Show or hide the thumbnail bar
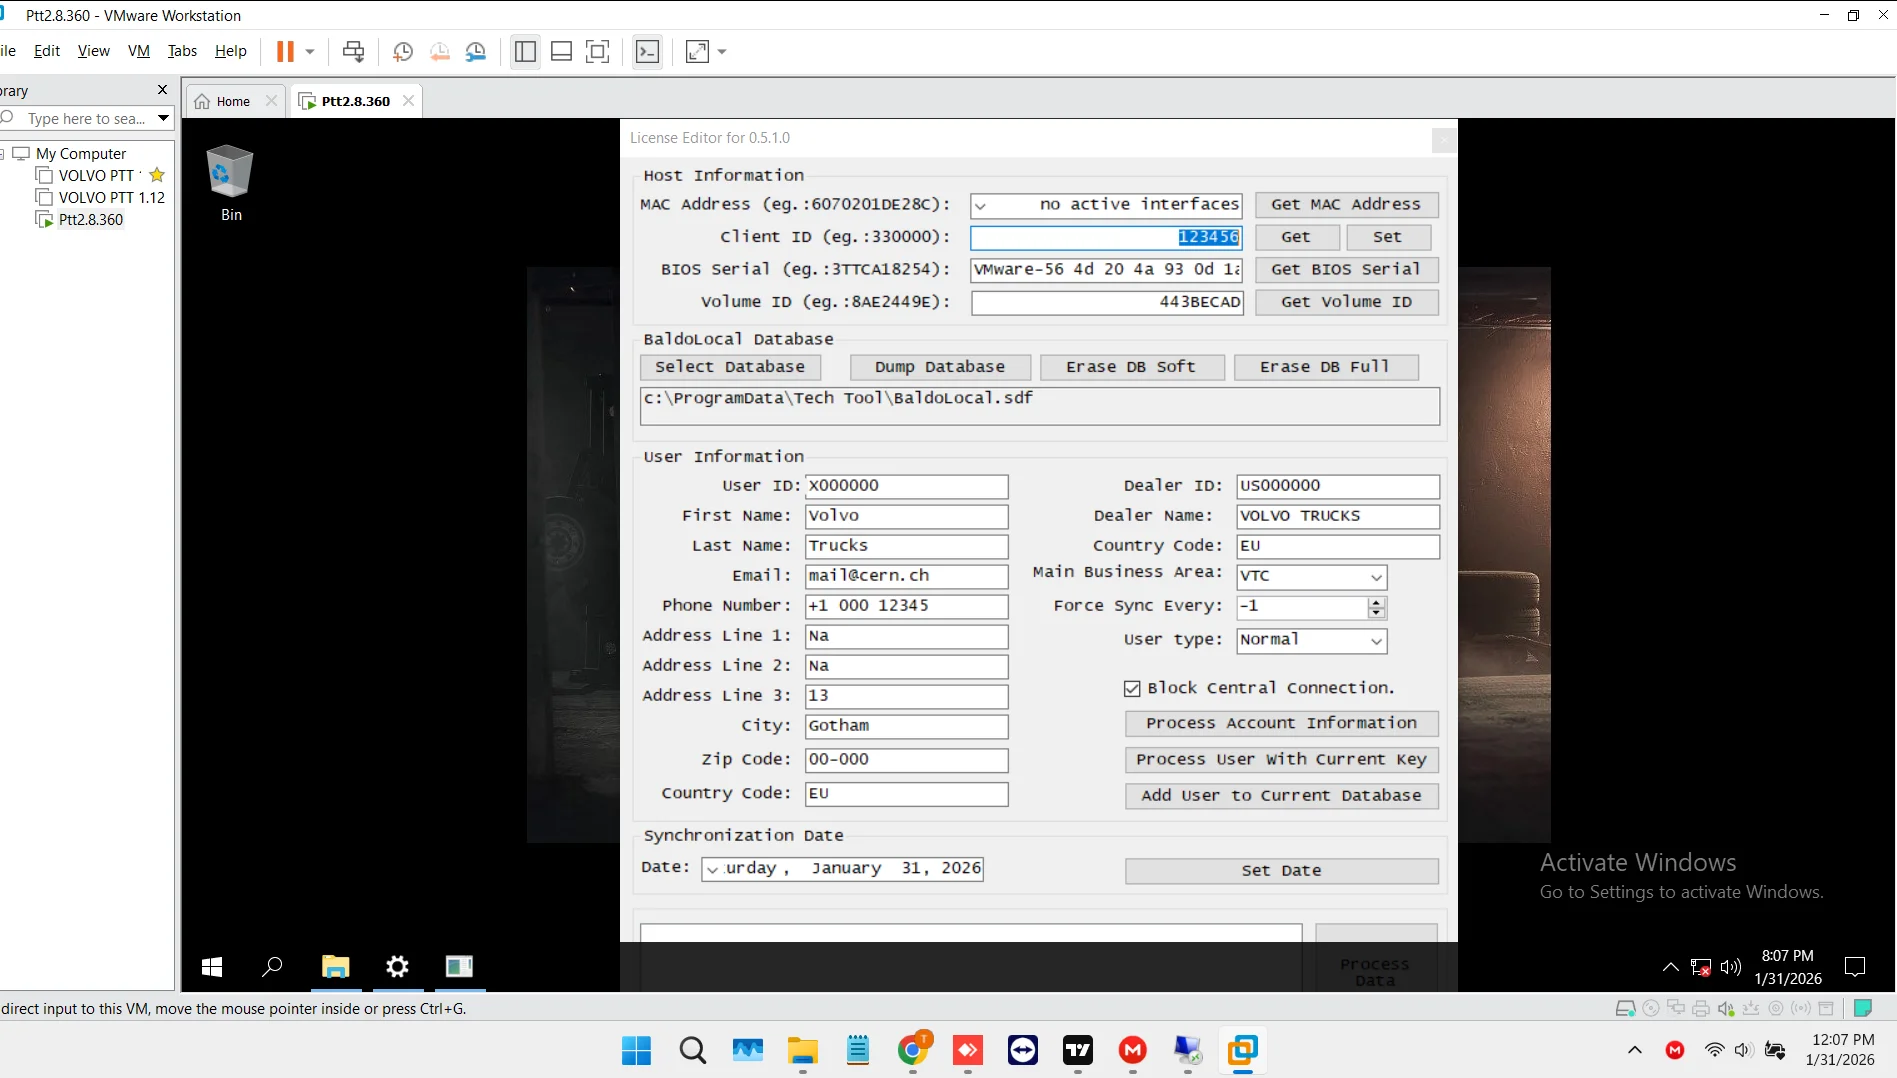Image resolution: width=1897 pixels, height=1078 pixels. [x=561, y=51]
